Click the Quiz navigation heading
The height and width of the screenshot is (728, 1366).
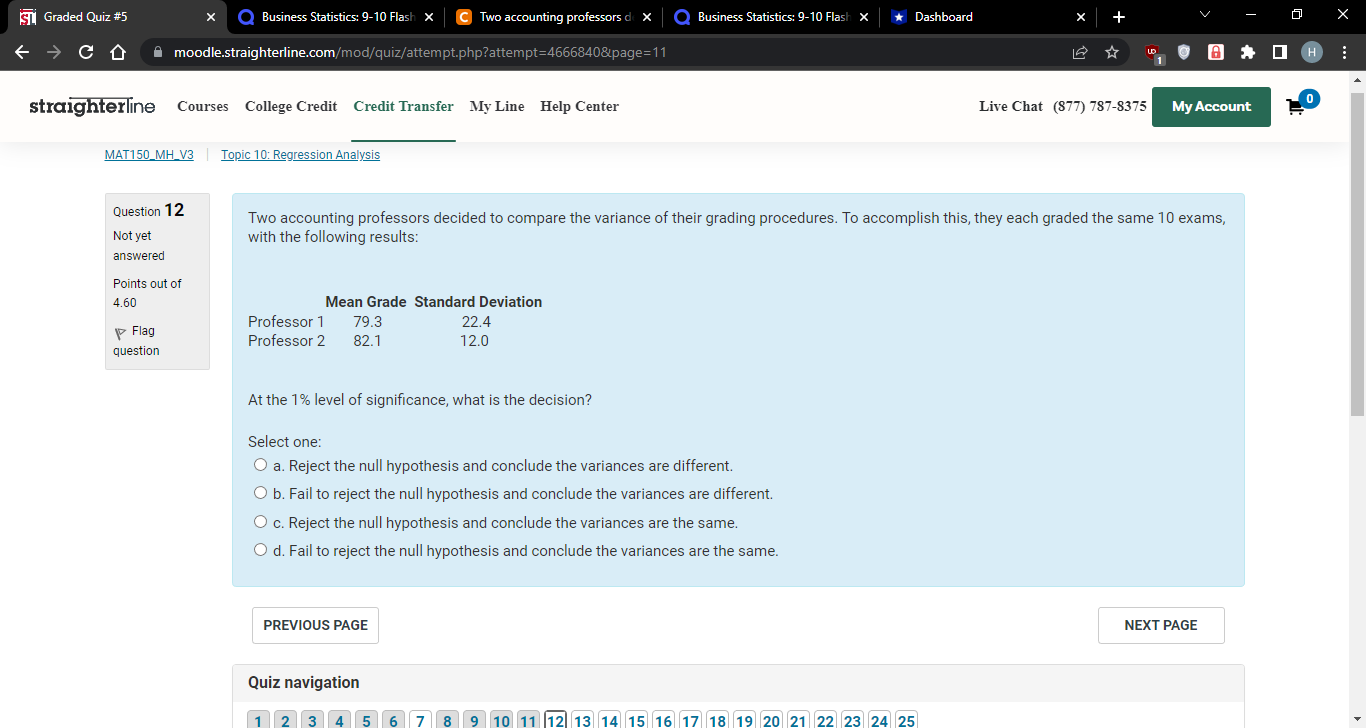[303, 683]
